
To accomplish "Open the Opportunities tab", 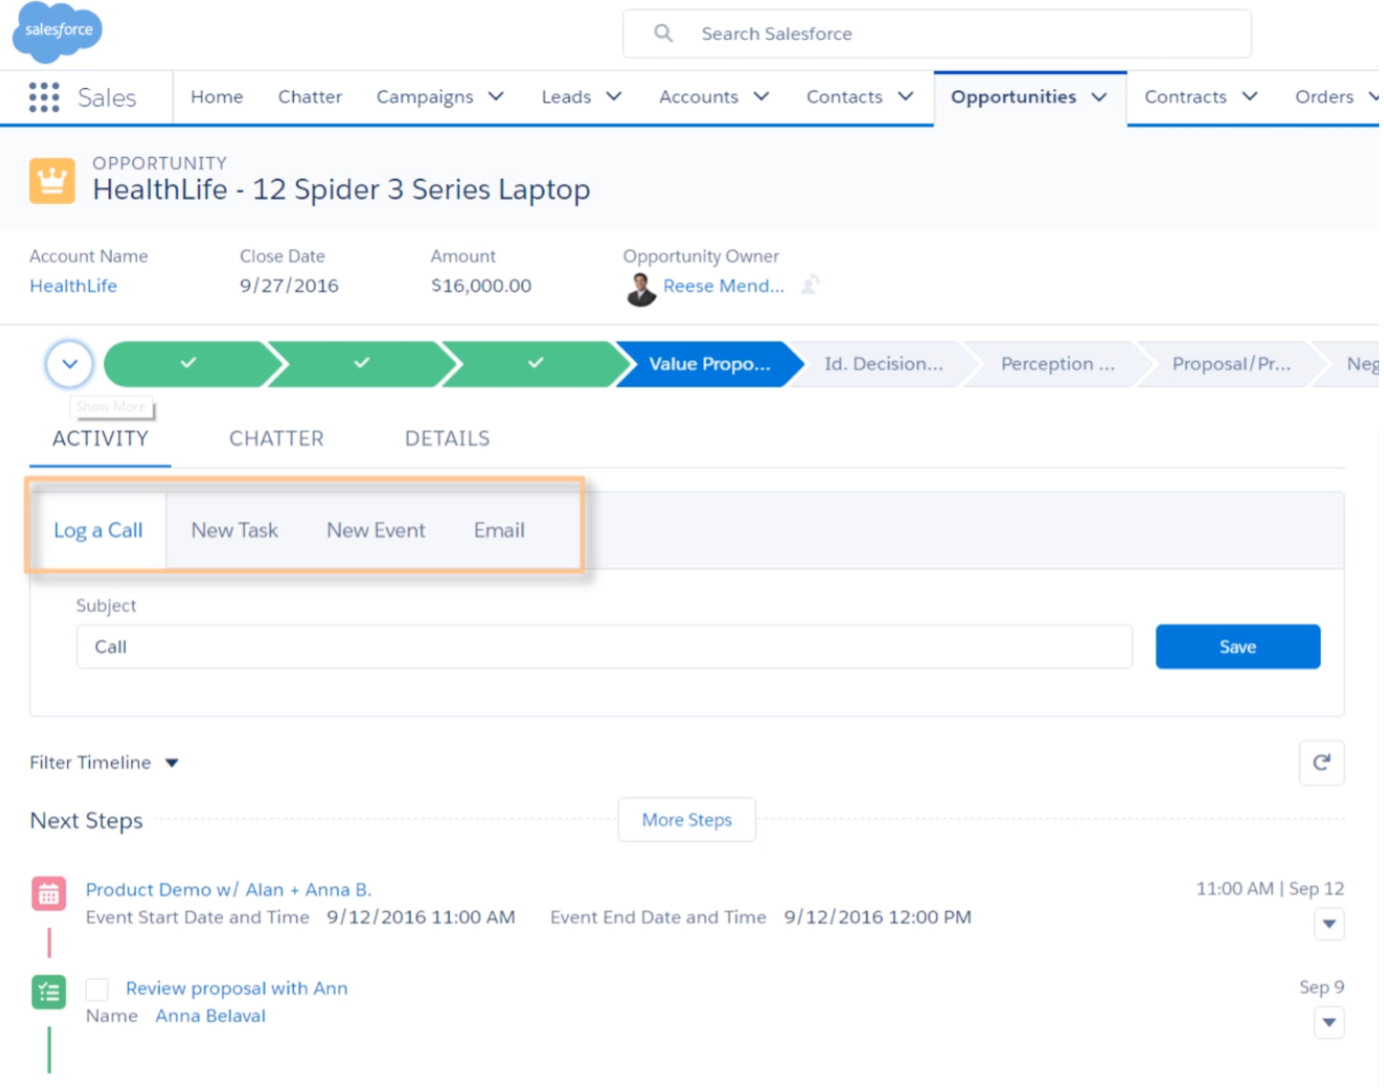I will tap(1013, 97).
